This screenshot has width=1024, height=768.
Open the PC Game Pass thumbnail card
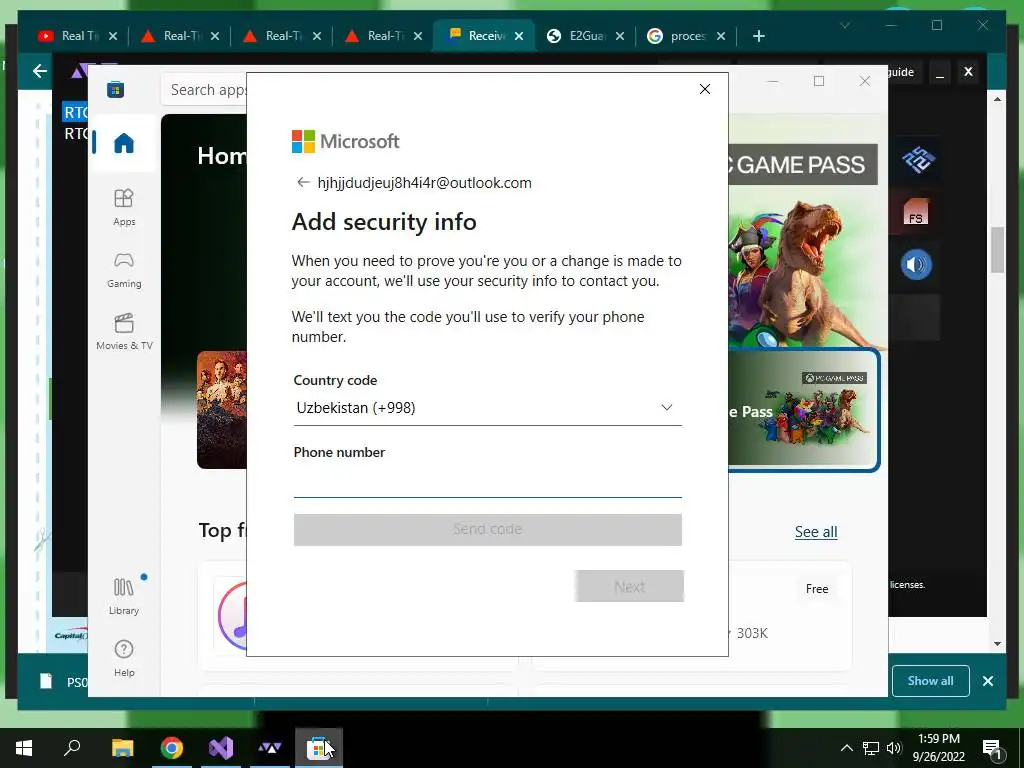click(x=804, y=409)
